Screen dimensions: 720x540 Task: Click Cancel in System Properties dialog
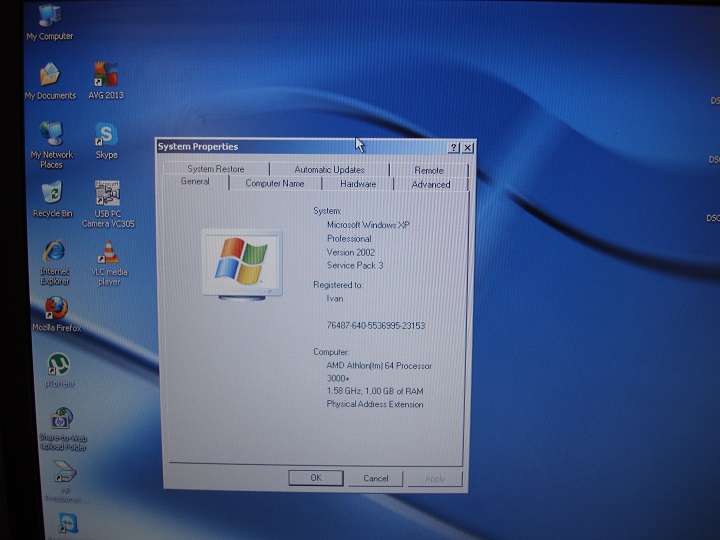click(376, 478)
